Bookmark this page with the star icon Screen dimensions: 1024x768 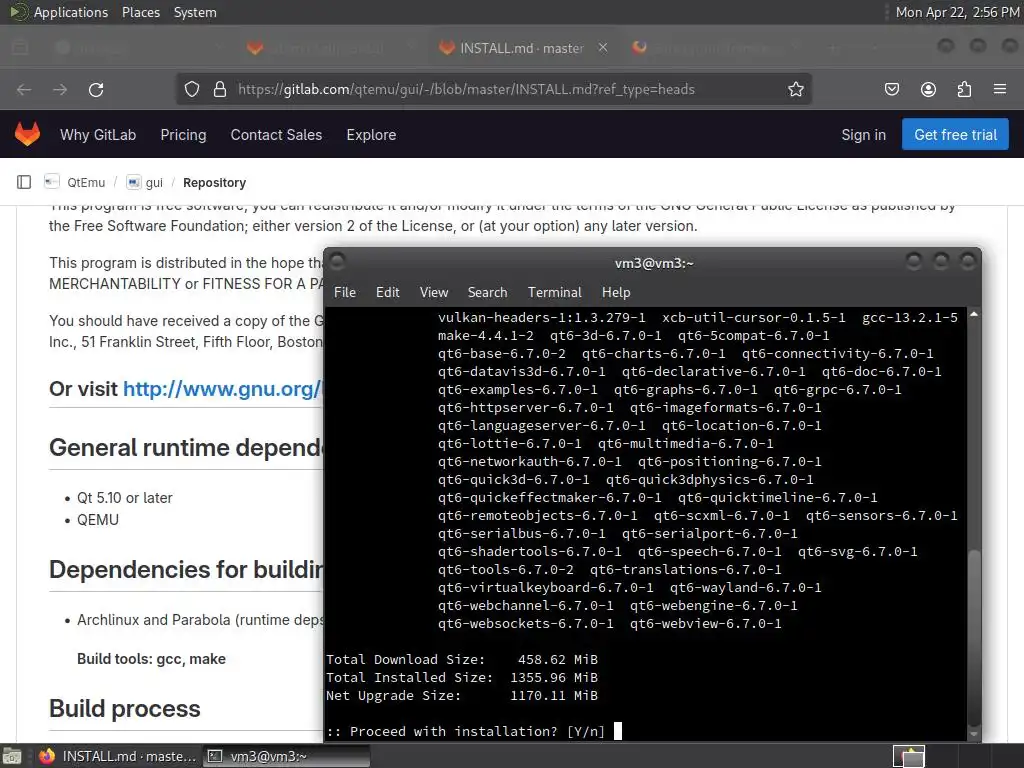click(x=795, y=89)
